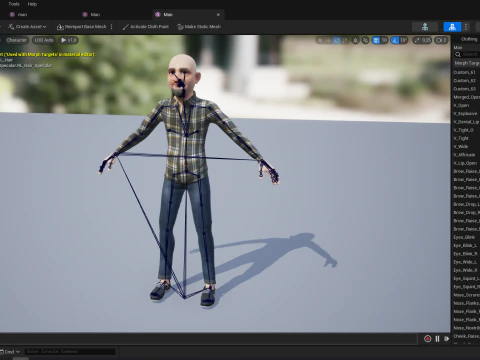Viewport: 480px width, 360px height.
Task: Toggle rotation snapping in the viewport
Action: pos(395,40)
